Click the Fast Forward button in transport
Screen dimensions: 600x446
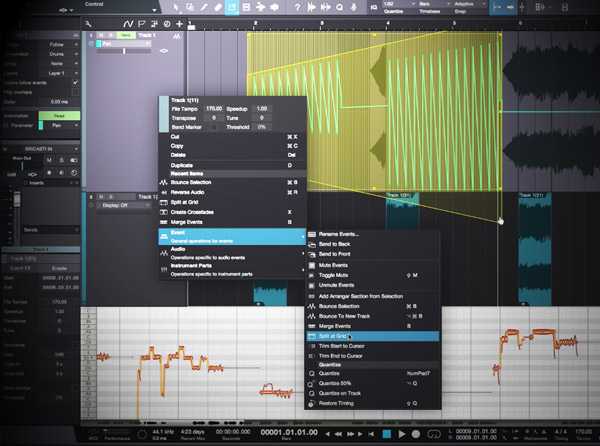350,434
